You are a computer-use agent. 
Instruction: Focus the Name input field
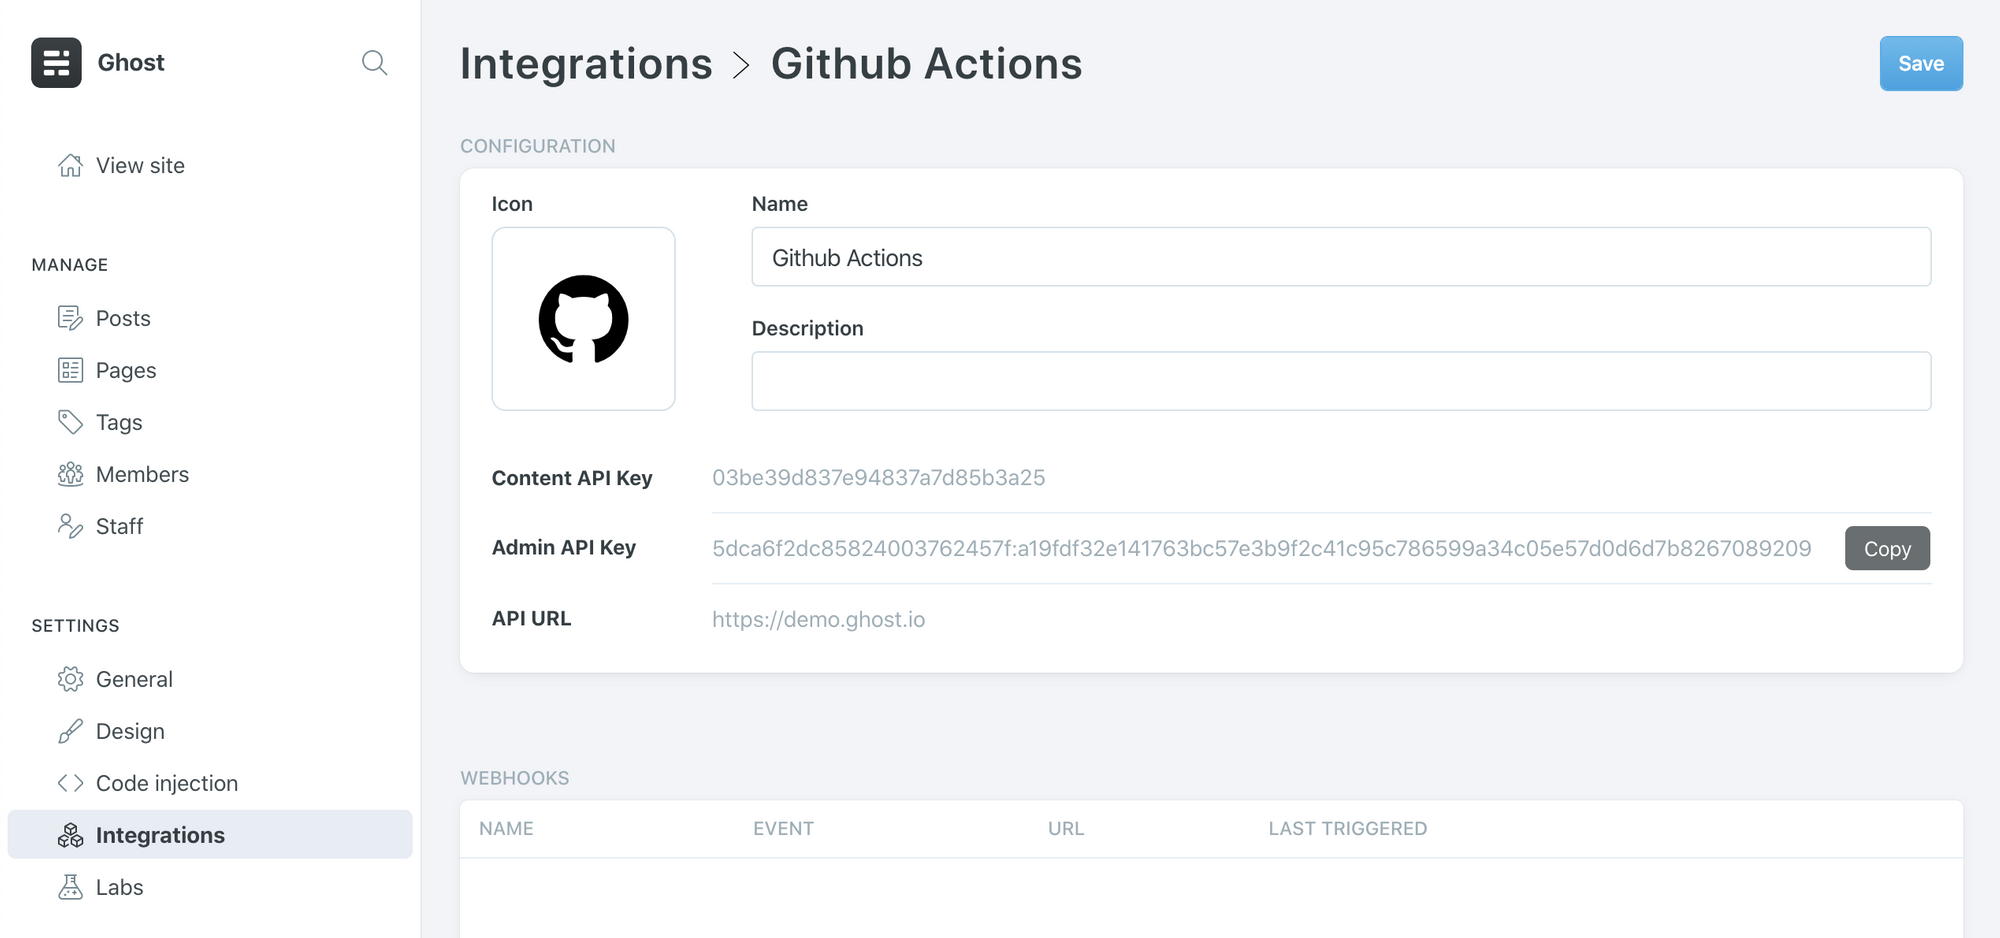coord(1340,257)
